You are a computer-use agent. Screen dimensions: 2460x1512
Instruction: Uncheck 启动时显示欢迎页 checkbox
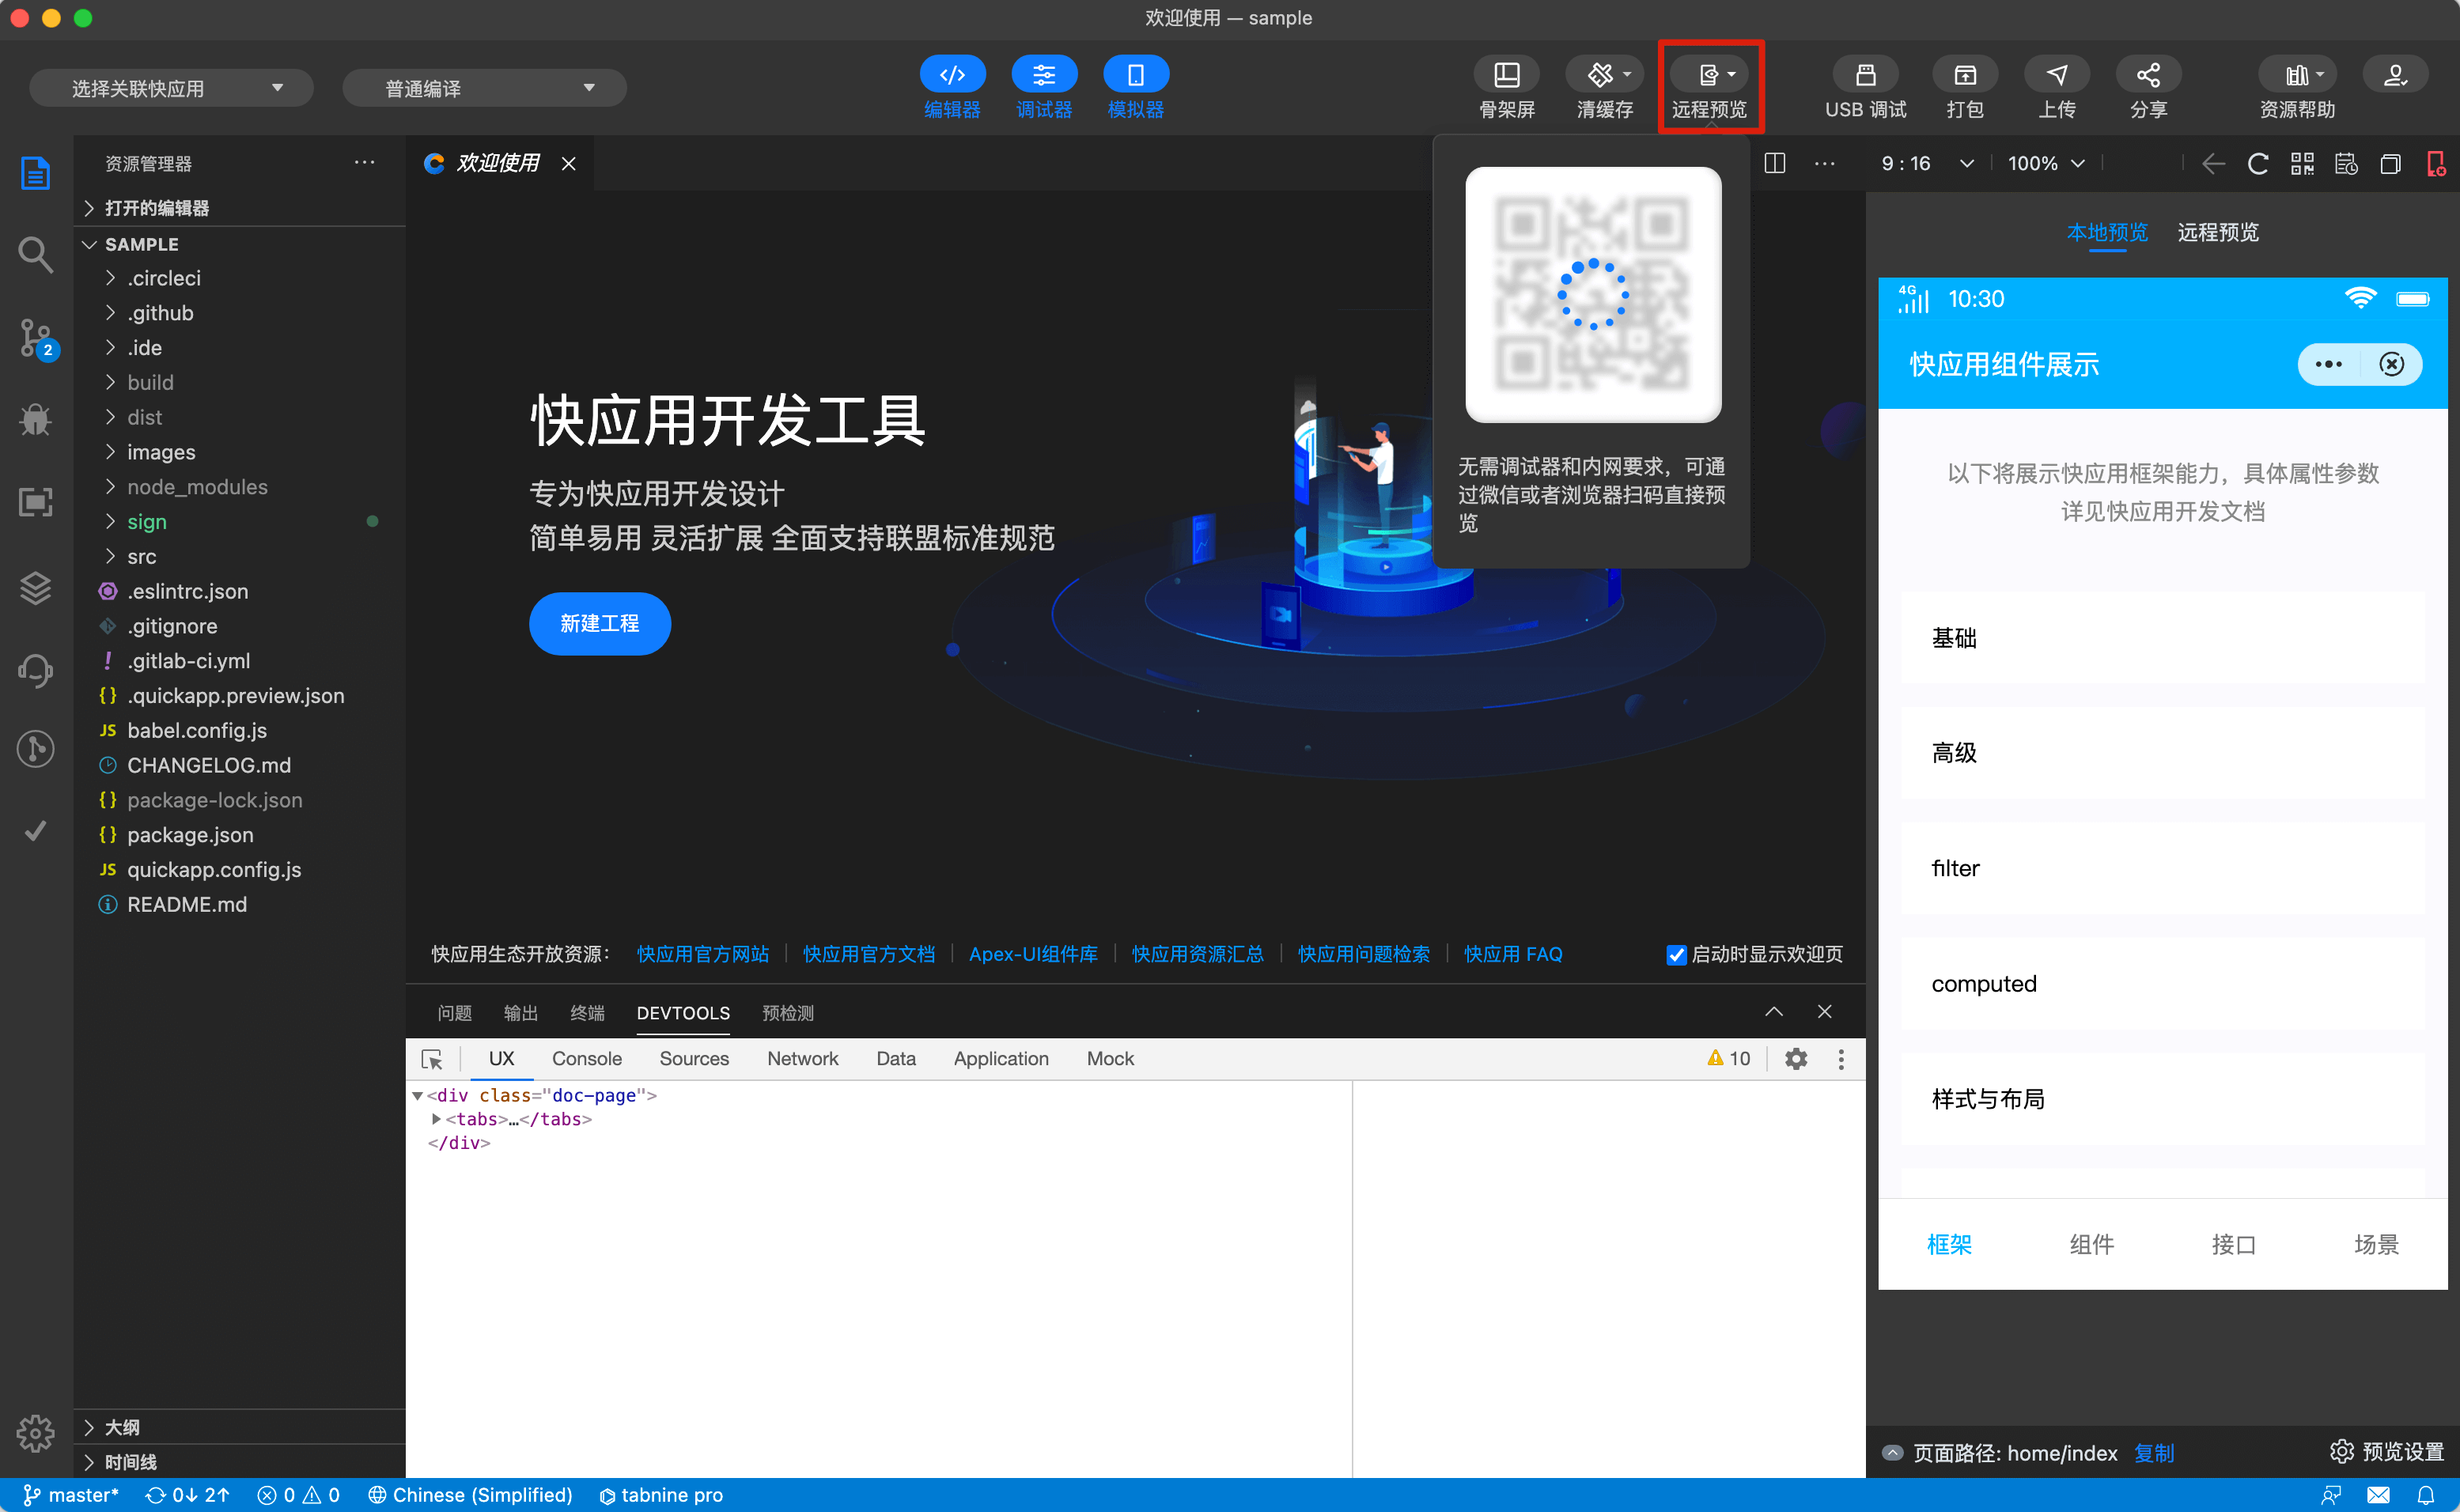(x=1676, y=955)
